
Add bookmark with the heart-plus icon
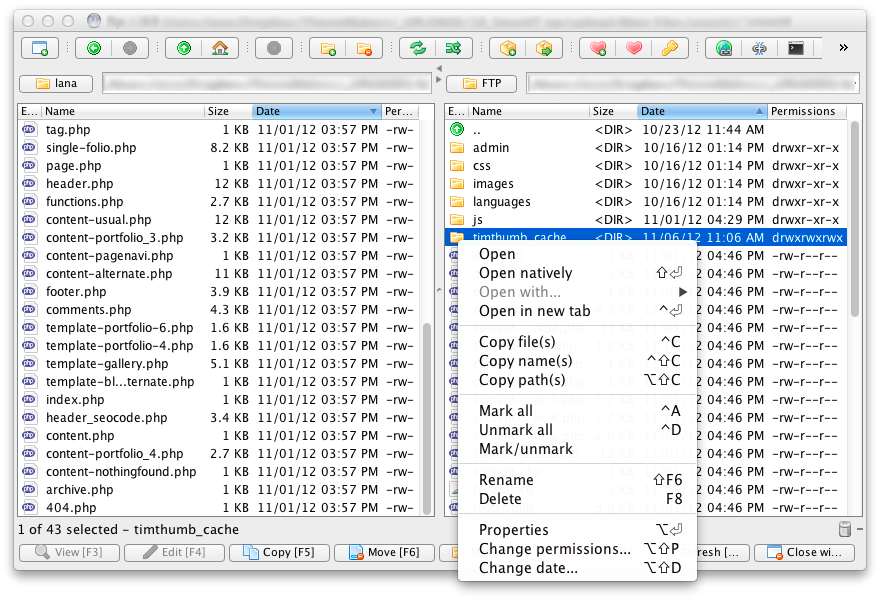coord(598,48)
